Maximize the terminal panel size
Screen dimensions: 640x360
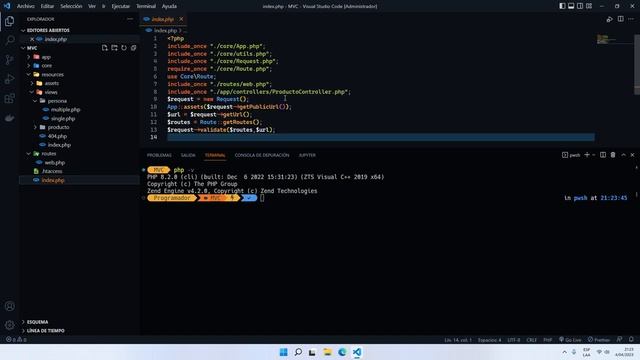click(623, 155)
